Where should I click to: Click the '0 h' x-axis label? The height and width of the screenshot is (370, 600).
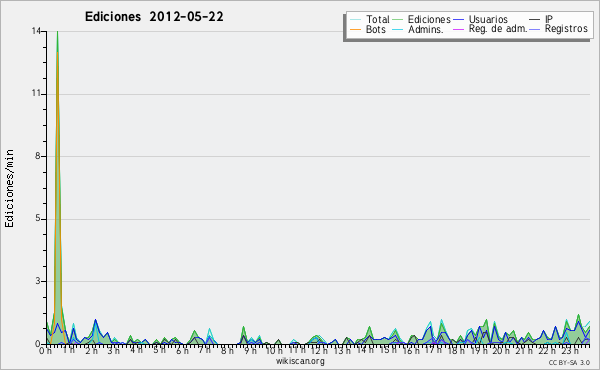pyautogui.click(x=45, y=350)
